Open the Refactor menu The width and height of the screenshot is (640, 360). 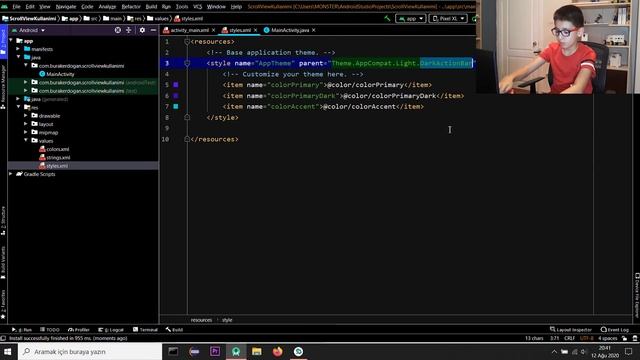pyautogui.click(x=131, y=7)
